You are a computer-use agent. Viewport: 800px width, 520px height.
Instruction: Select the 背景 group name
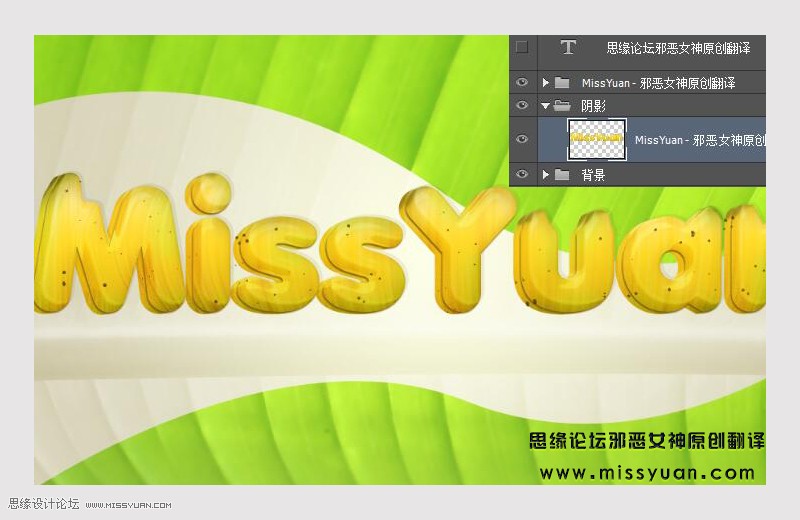pyautogui.click(x=593, y=175)
